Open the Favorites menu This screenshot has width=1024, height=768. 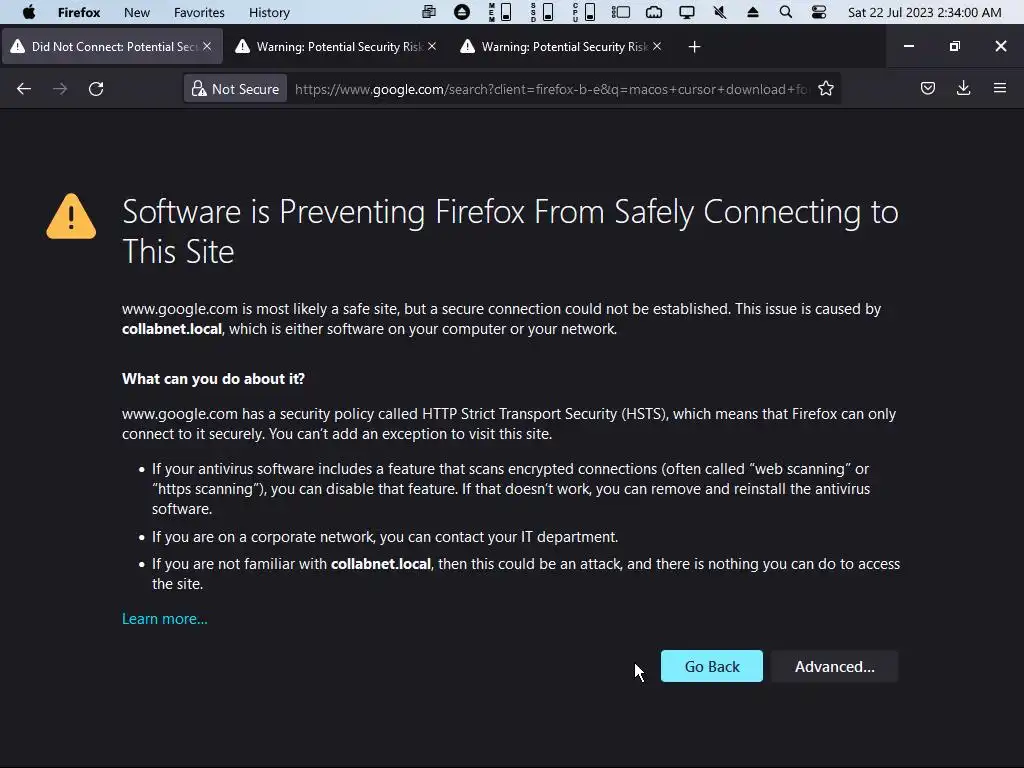click(x=199, y=12)
